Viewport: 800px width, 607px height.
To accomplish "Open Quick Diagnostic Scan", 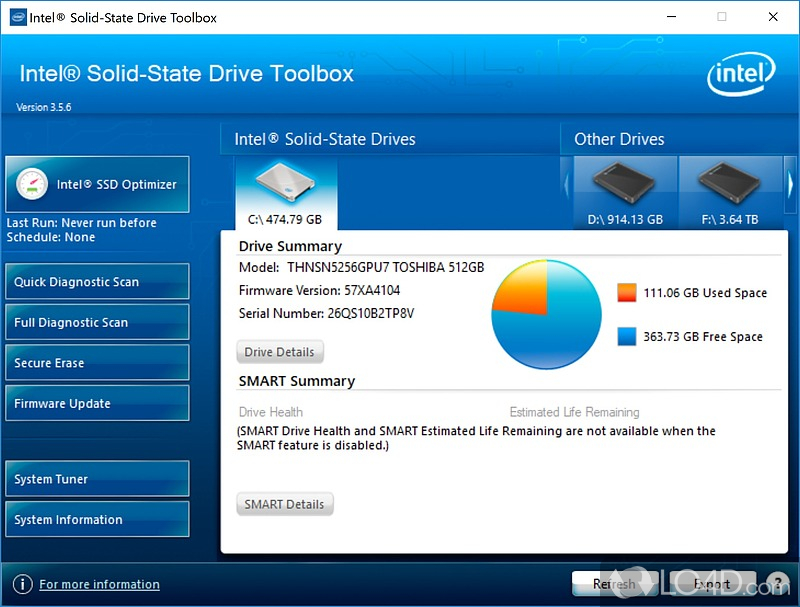I will pyautogui.click(x=97, y=282).
